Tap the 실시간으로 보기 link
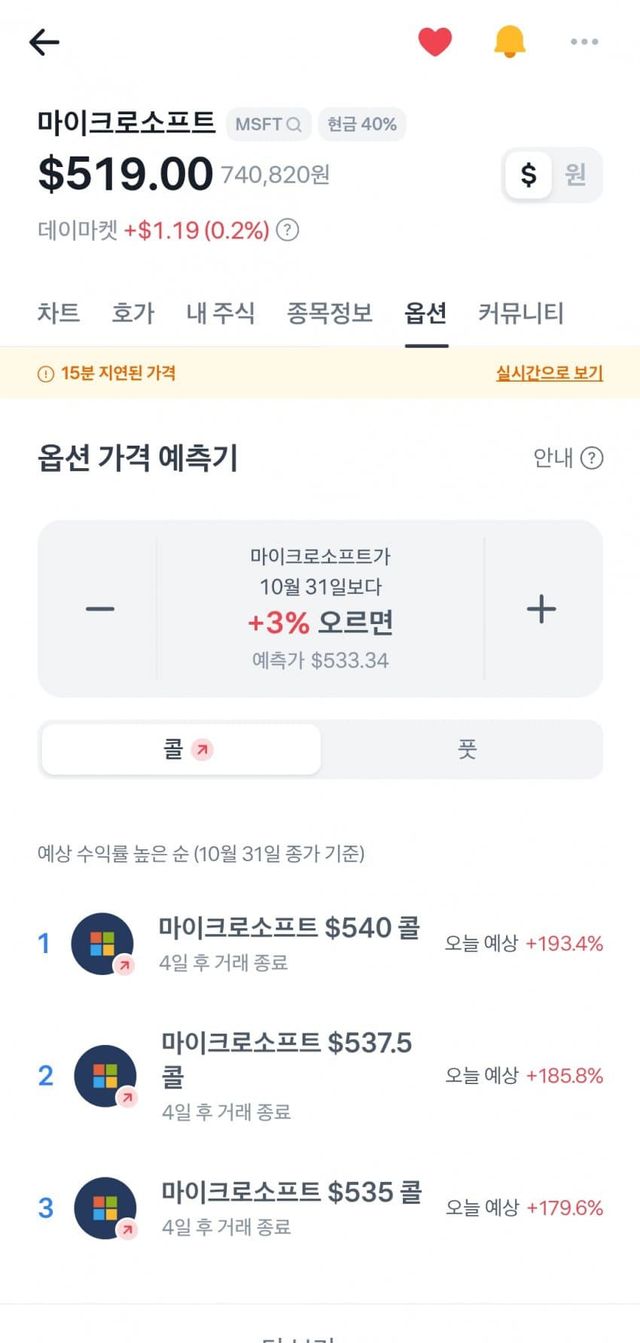 [x=549, y=373]
